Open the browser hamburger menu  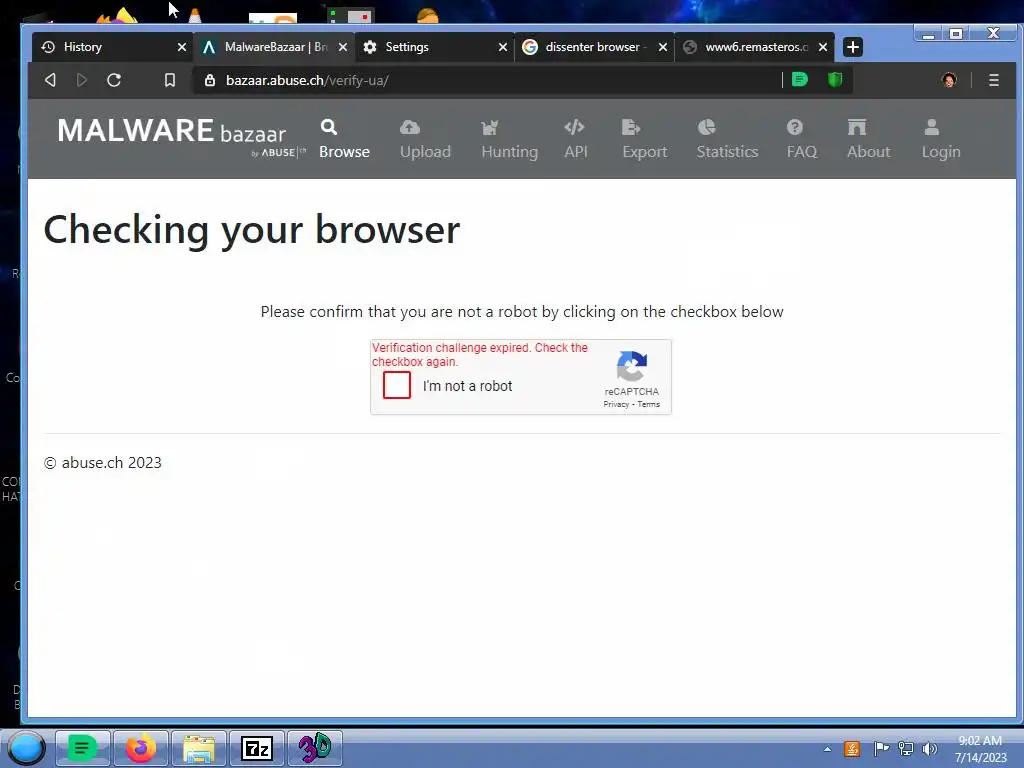click(993, 80)
